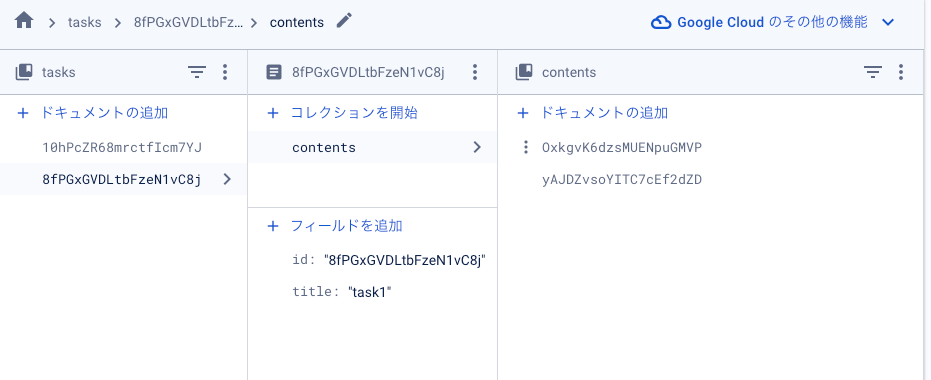Click the contents panel header title
The height and width of the screenshot is (380, 931).
[569, 72]
